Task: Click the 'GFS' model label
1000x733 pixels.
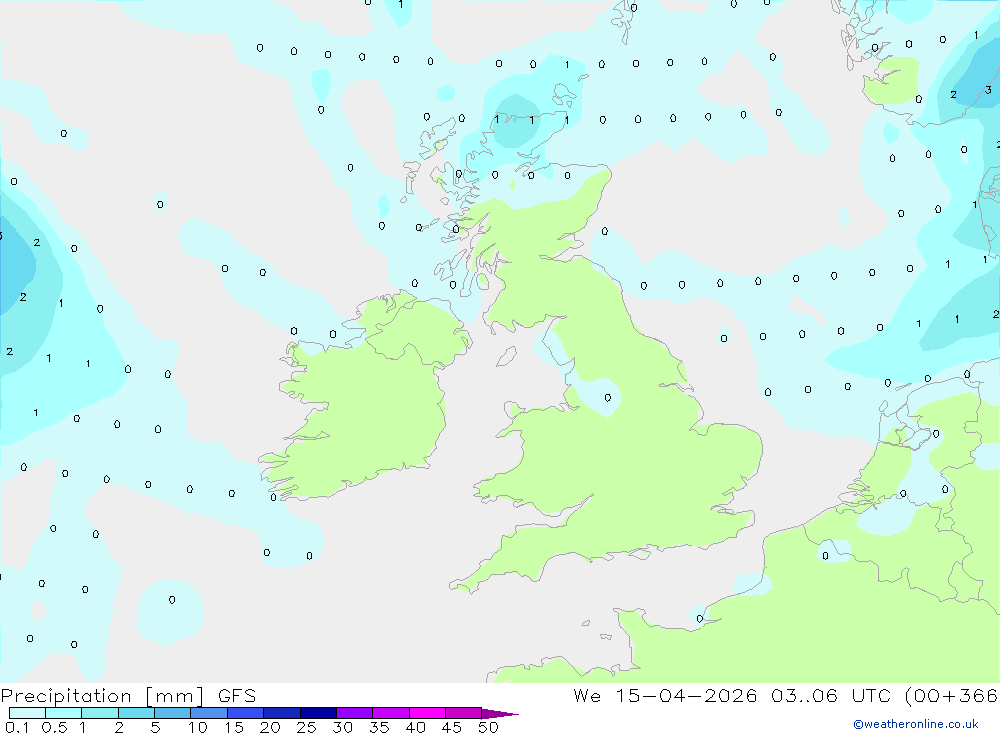Action: click(237, 696)
